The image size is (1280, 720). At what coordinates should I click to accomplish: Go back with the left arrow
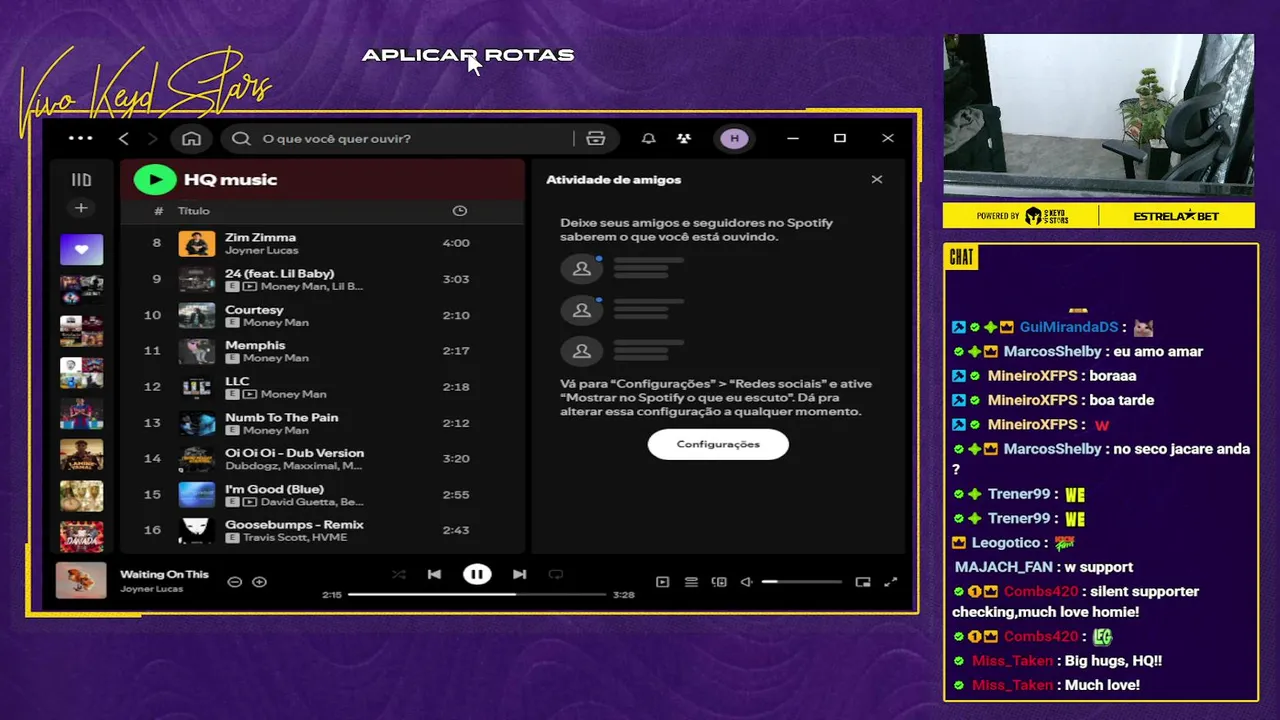click(124, 138)
